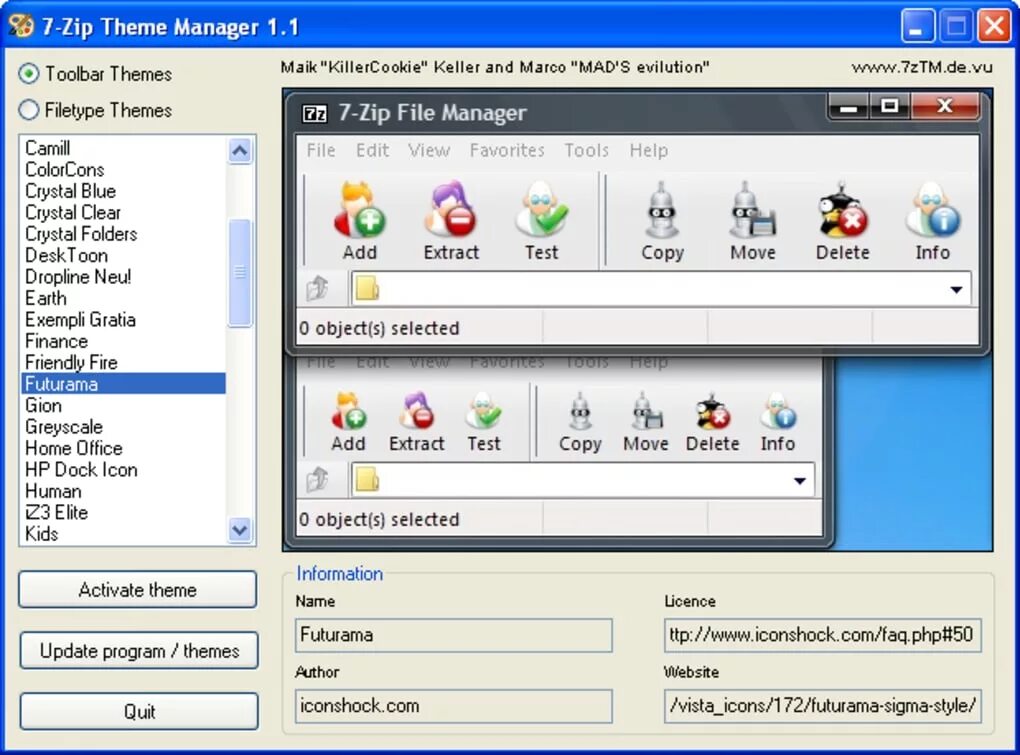Click the theme list scroll down arrow
Image resolution: width=1020 pixels, height=755 pixels.
[240, 530]
